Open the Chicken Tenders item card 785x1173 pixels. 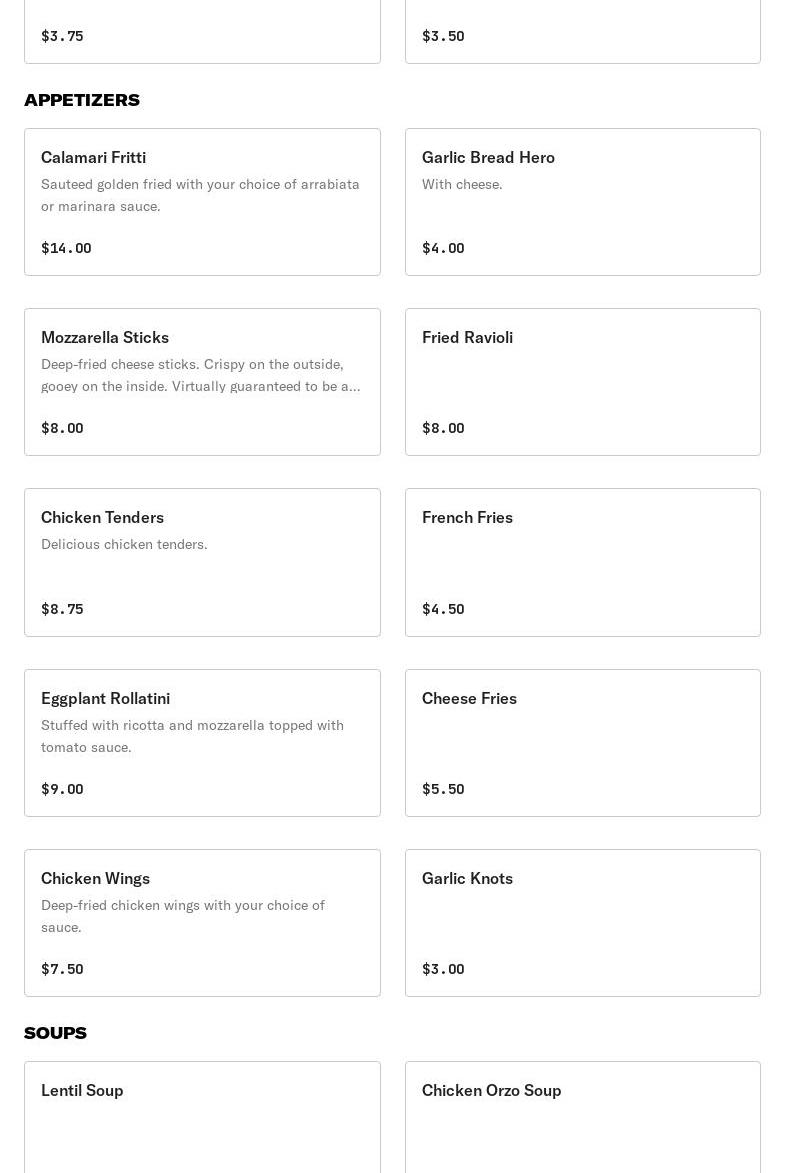[x=202, y=562]
